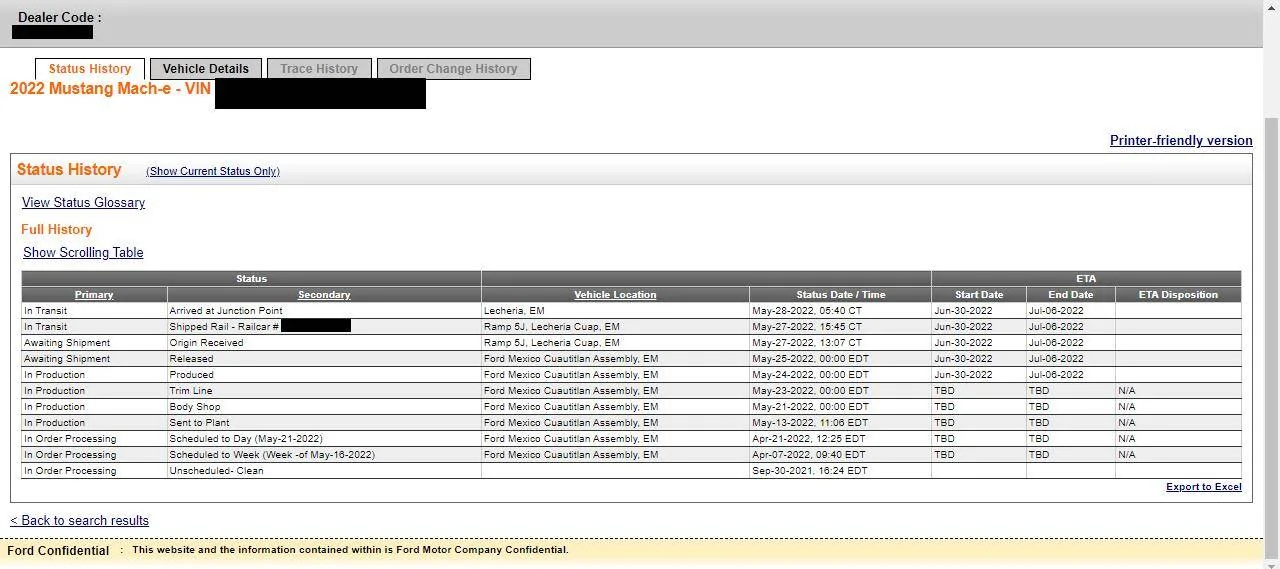Click the 'Origin Received' status cell
The height and width of the screenshot is (569, 1280).
[324, 343]
